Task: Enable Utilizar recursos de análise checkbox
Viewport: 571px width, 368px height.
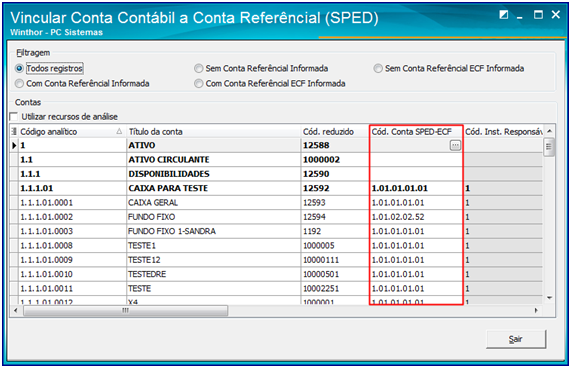Action: click(x=14, y=116)
